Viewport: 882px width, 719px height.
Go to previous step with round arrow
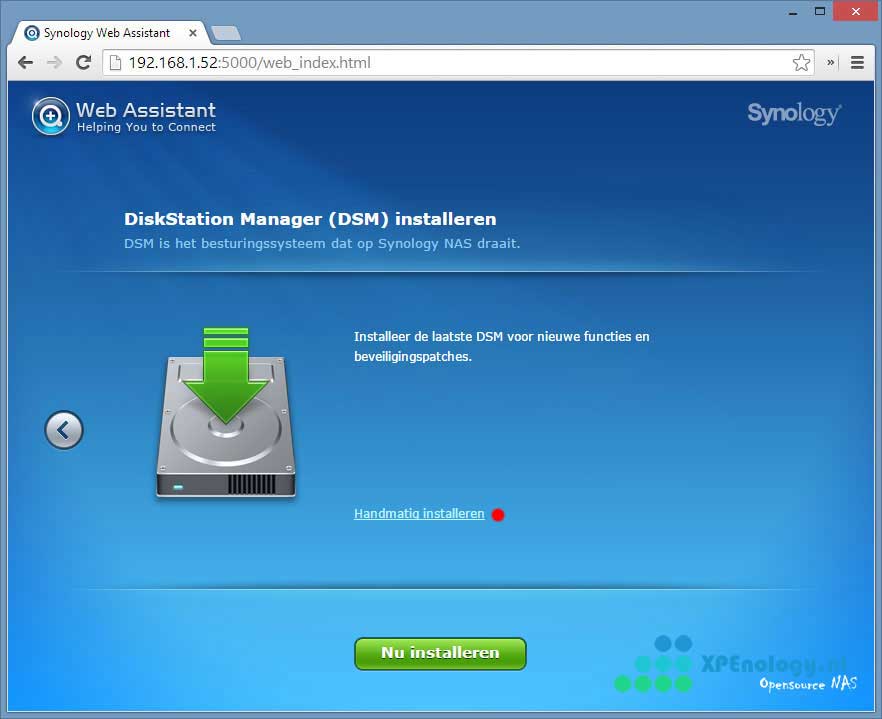point(64,430)
